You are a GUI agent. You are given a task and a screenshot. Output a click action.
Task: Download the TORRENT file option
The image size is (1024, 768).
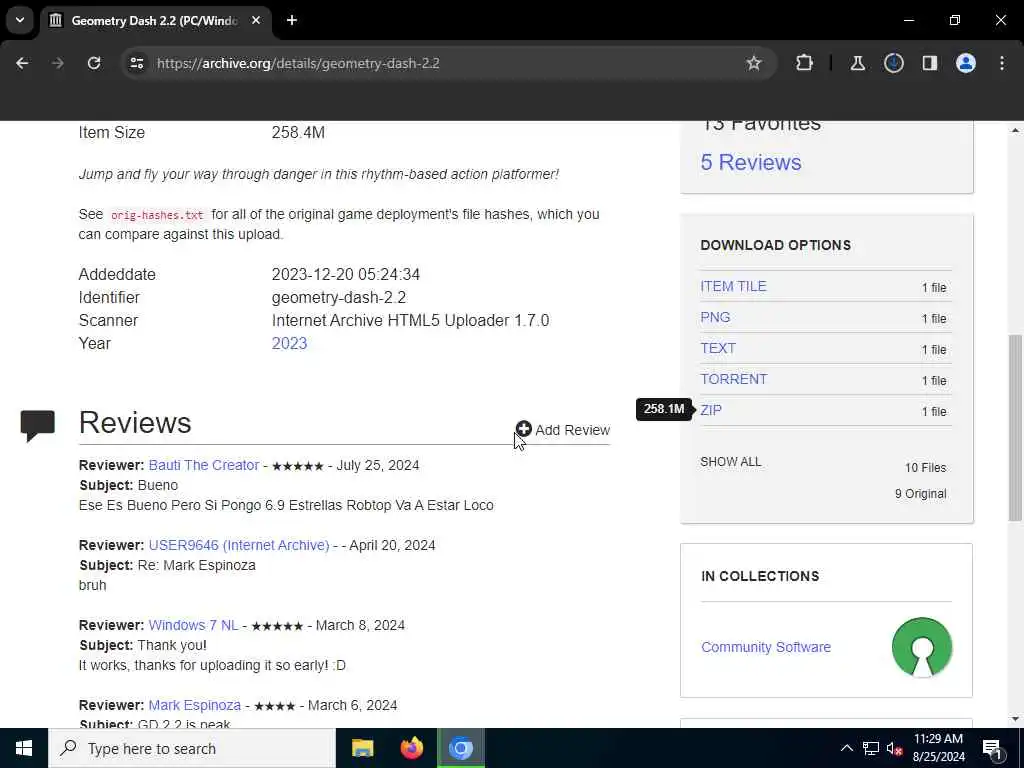coord(733,379)
